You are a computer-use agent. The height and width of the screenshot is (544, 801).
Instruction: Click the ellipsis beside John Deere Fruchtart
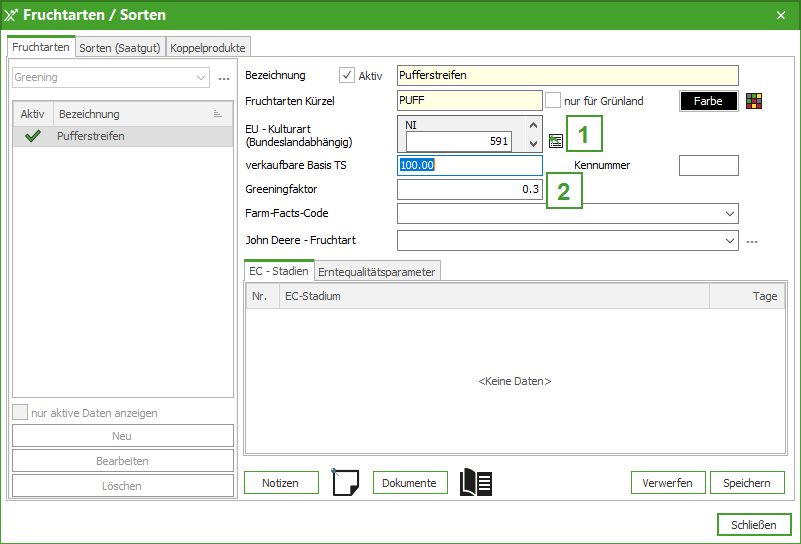752,241
